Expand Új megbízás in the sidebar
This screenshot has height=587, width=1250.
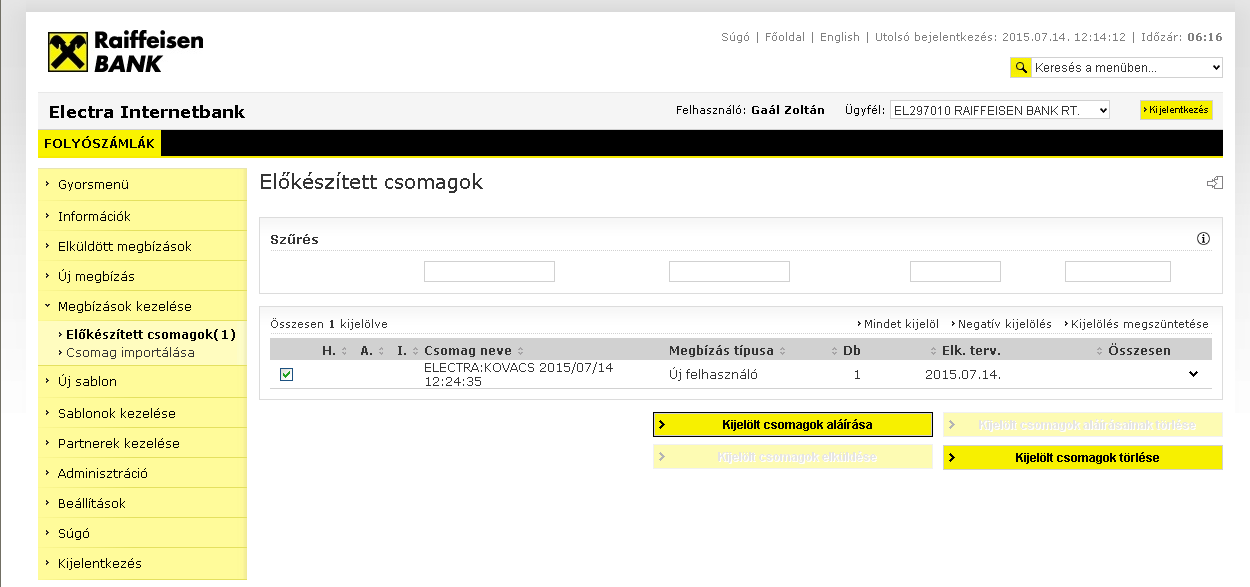141,276
